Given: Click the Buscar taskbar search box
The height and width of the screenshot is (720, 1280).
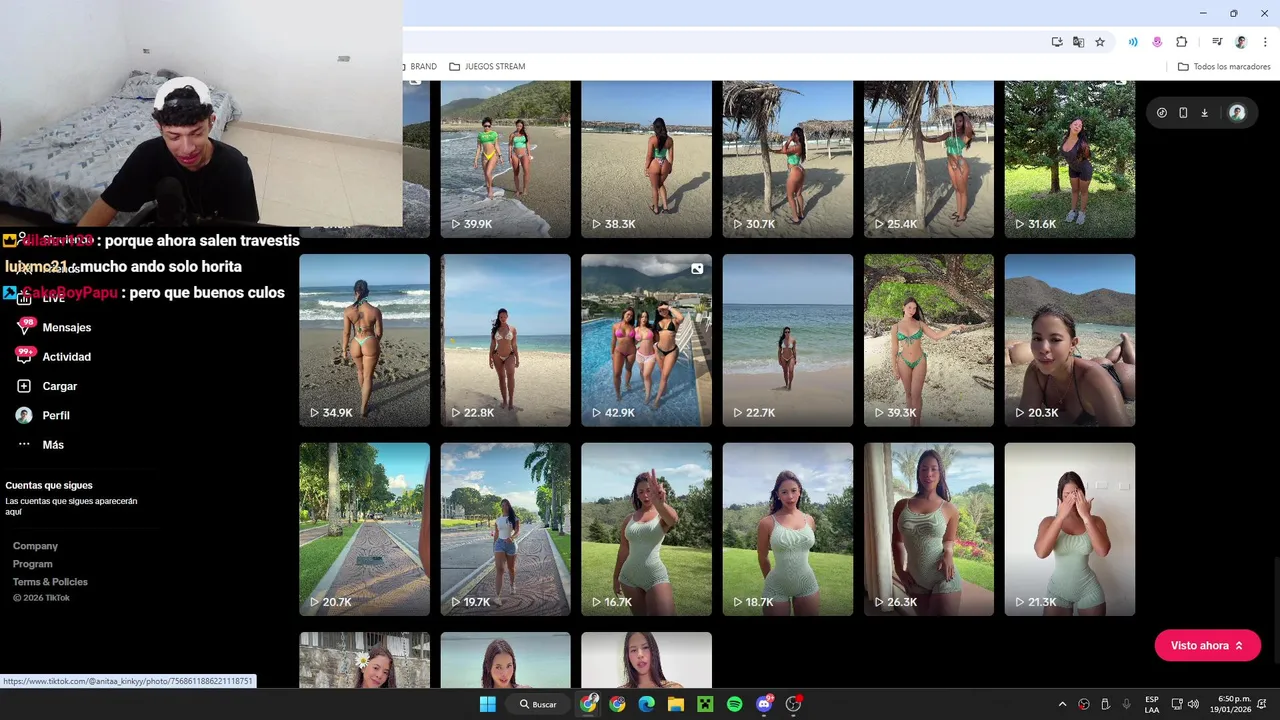Looking at the screenshot, I should (x=538, y=704).
